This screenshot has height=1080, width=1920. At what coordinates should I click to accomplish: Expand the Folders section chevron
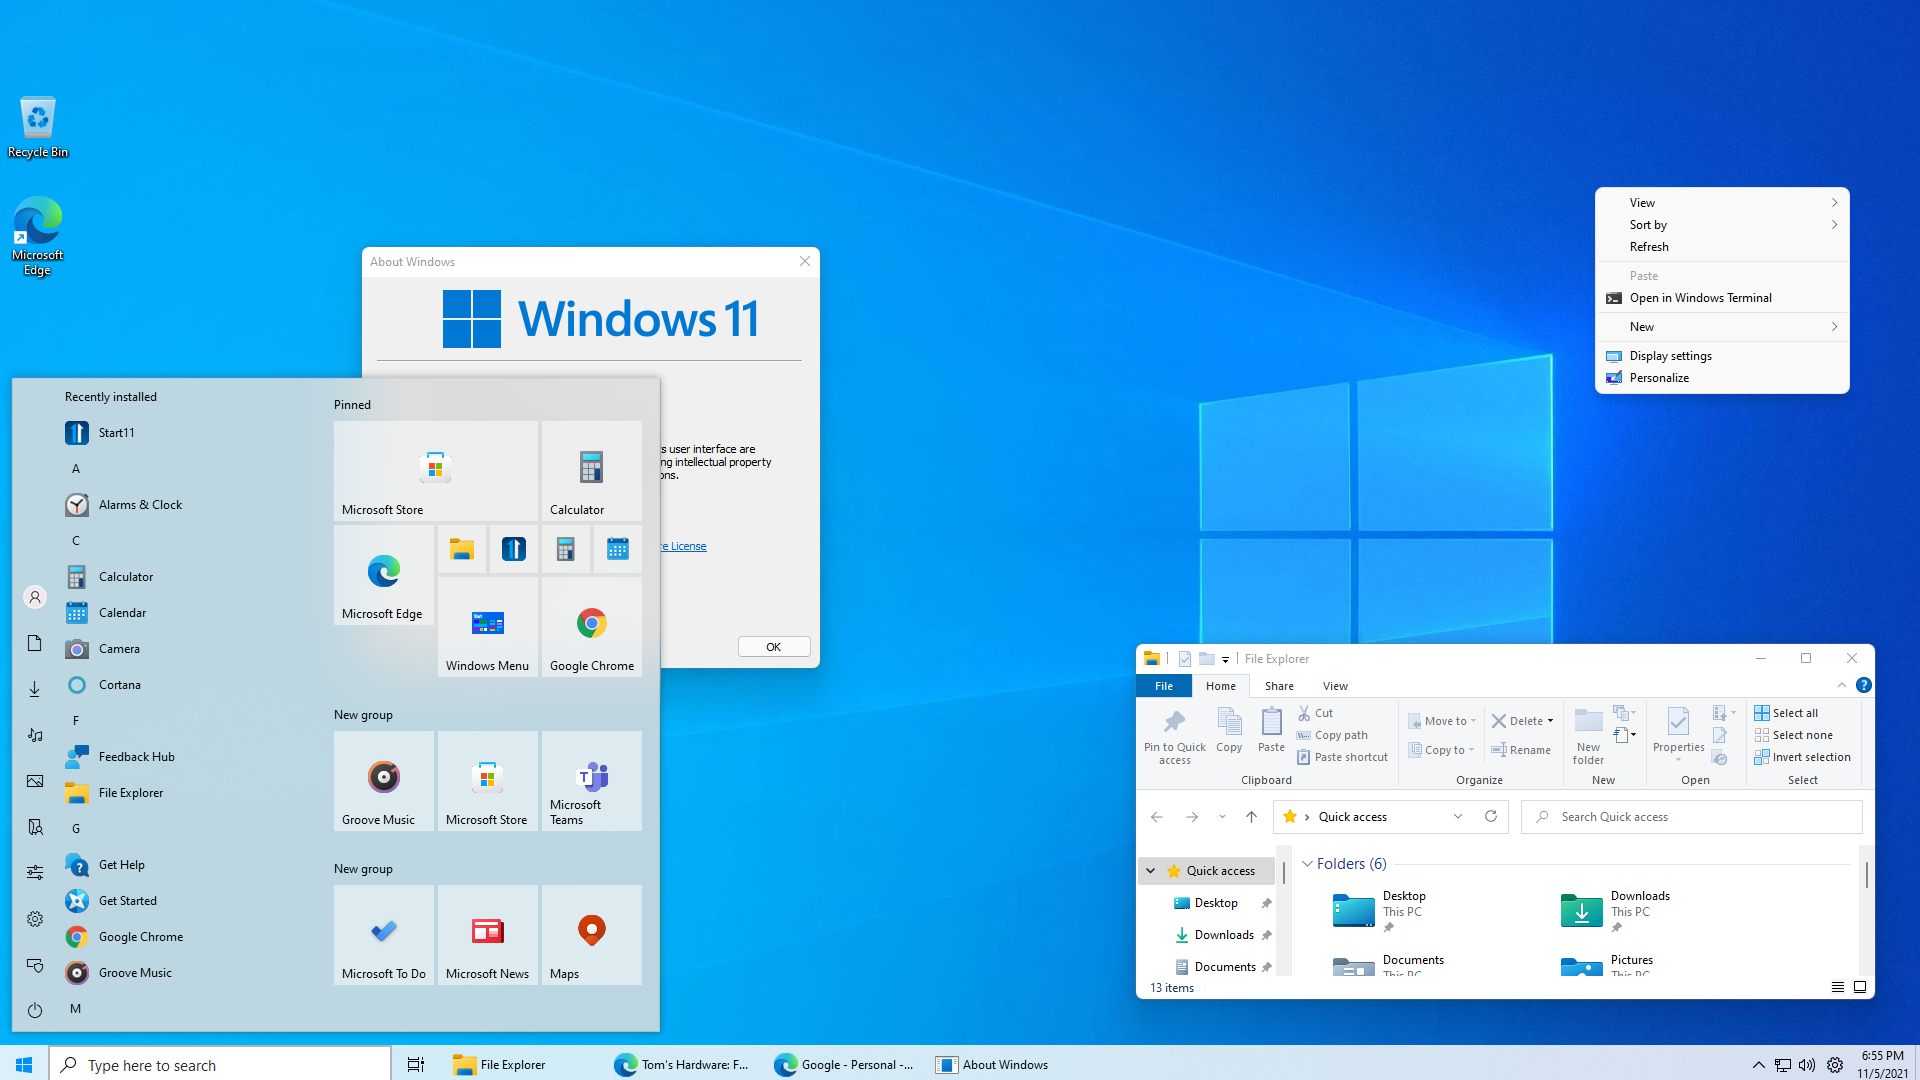pyautogui.click(x=1305, y=864)
